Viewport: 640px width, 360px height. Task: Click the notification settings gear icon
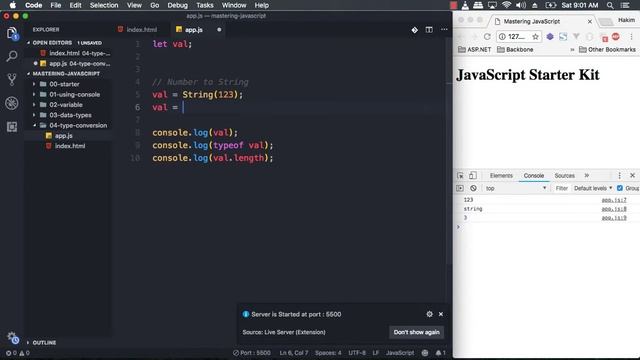(429, 314)
